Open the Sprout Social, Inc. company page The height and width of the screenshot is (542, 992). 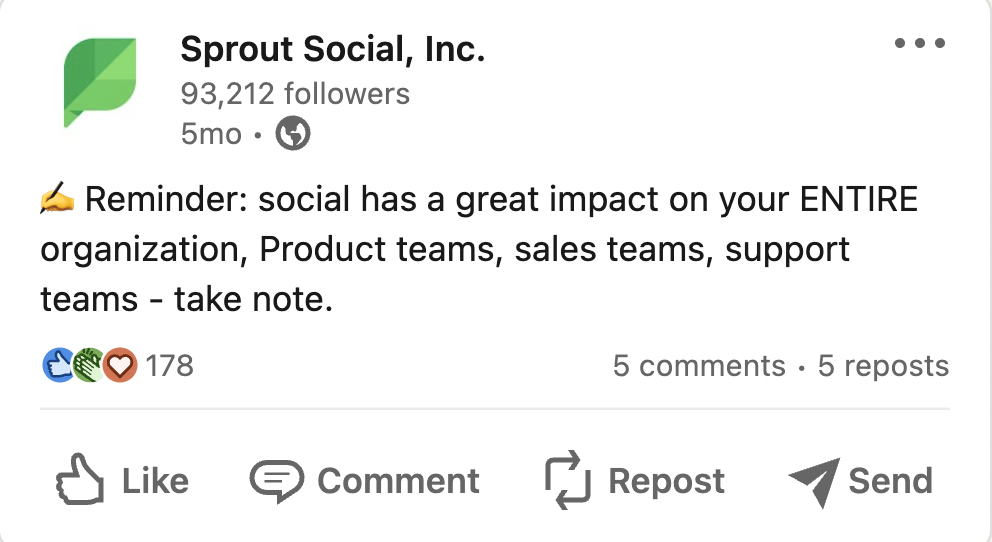click(x=332, y=50)
